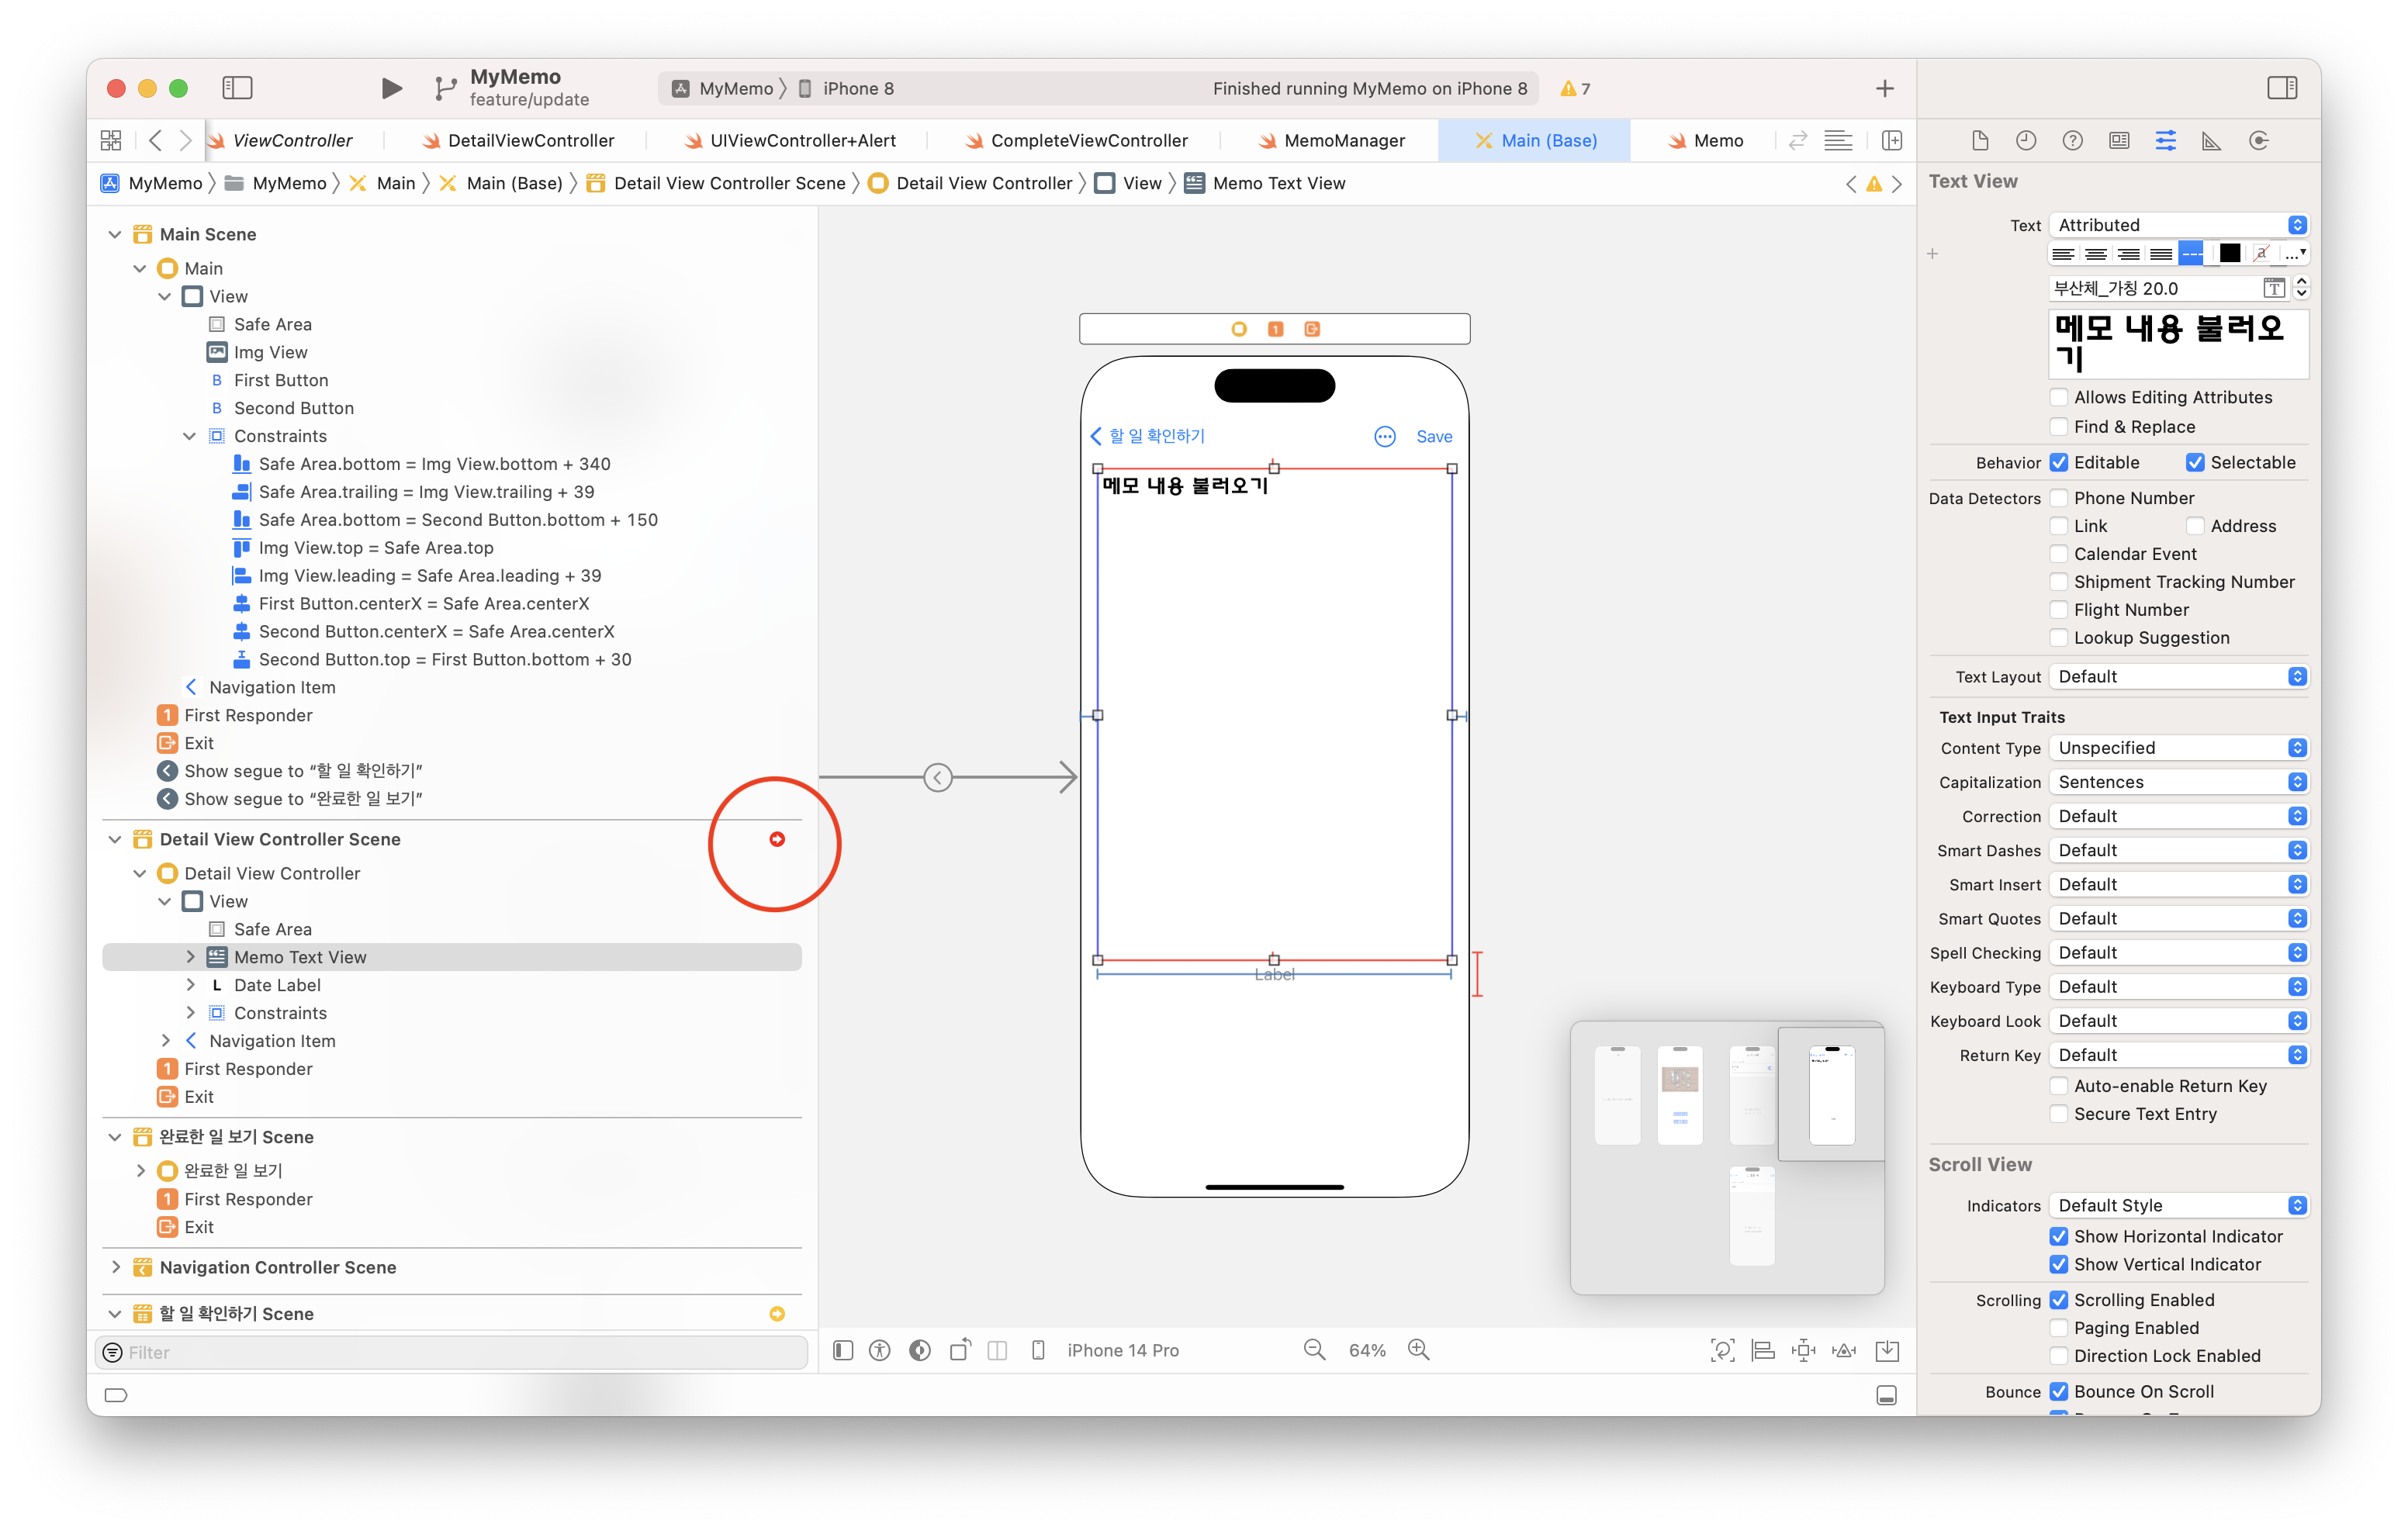Open the Capitalization Sentences dropdown
The height and width of the screenshot is (1531, 2408).
coord(2177,782)
